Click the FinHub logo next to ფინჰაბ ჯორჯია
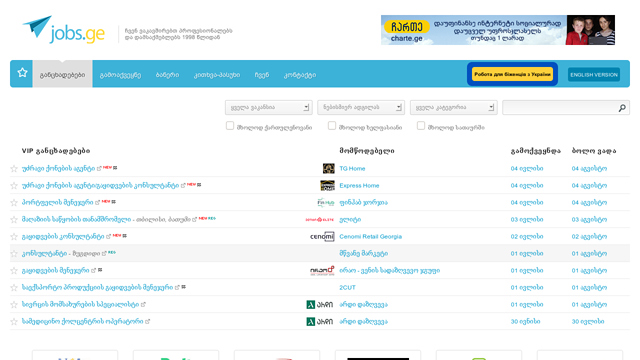This screenshot has width=640, height=360. click(326, 202)
